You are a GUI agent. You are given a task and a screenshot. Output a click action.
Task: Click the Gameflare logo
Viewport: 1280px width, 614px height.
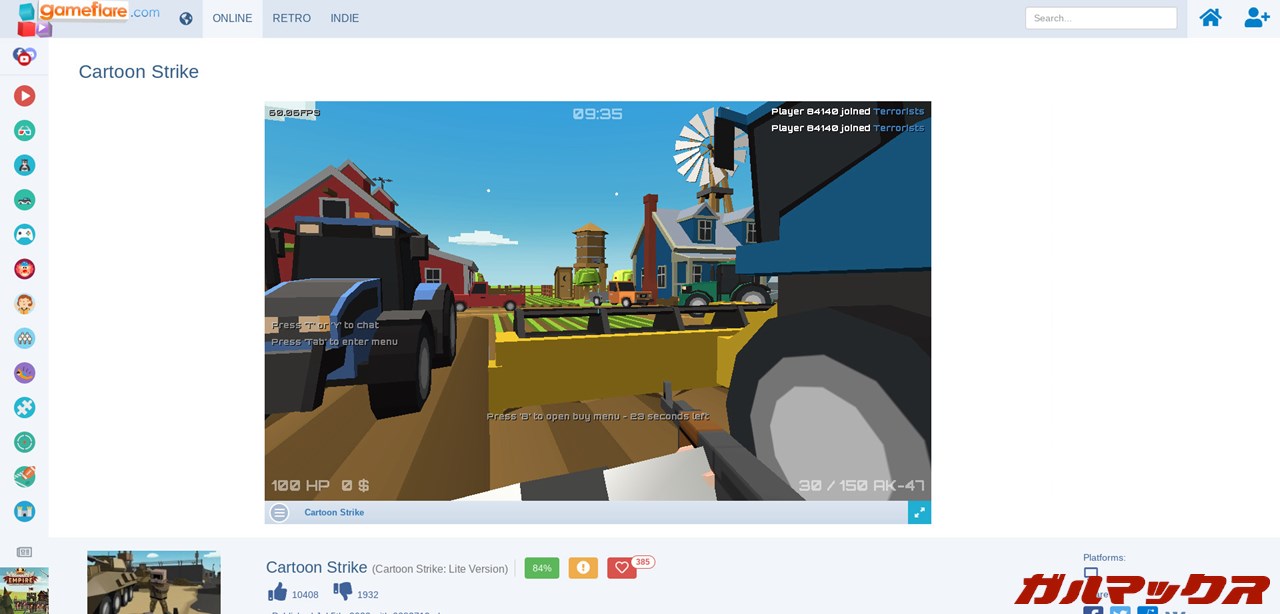(x=90, y=16)
